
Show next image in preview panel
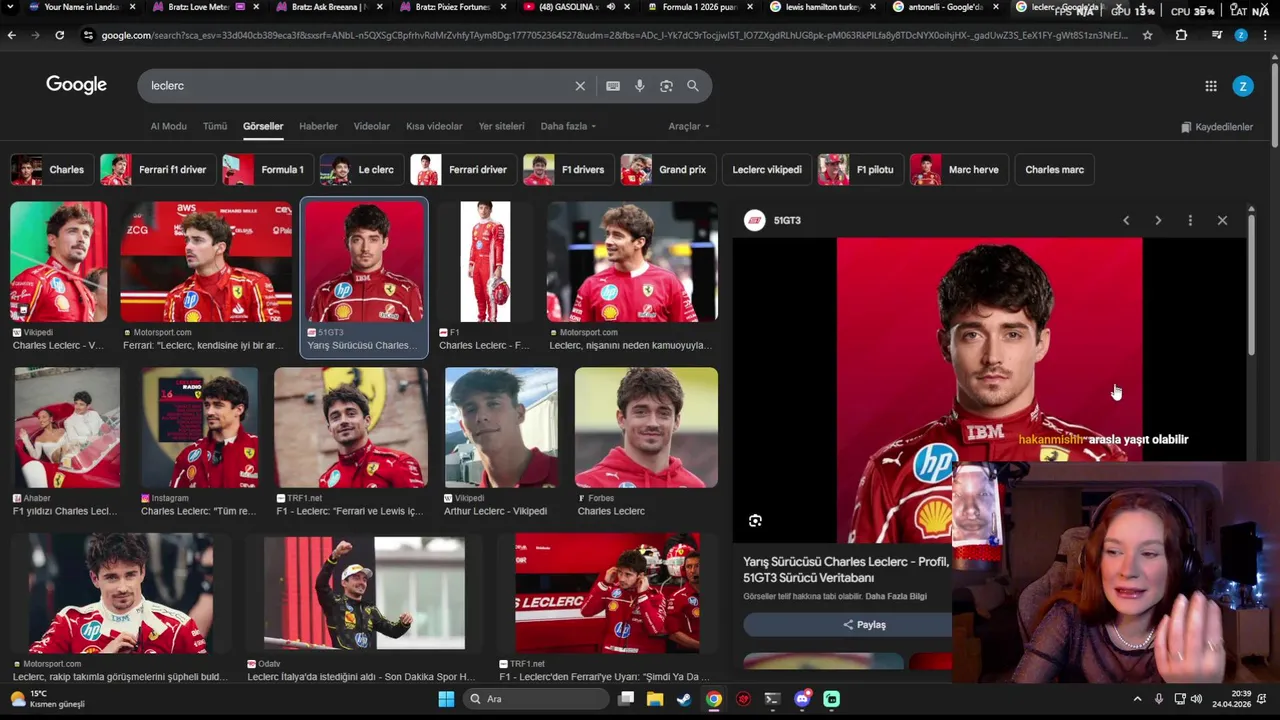[x=1158, y=220]
